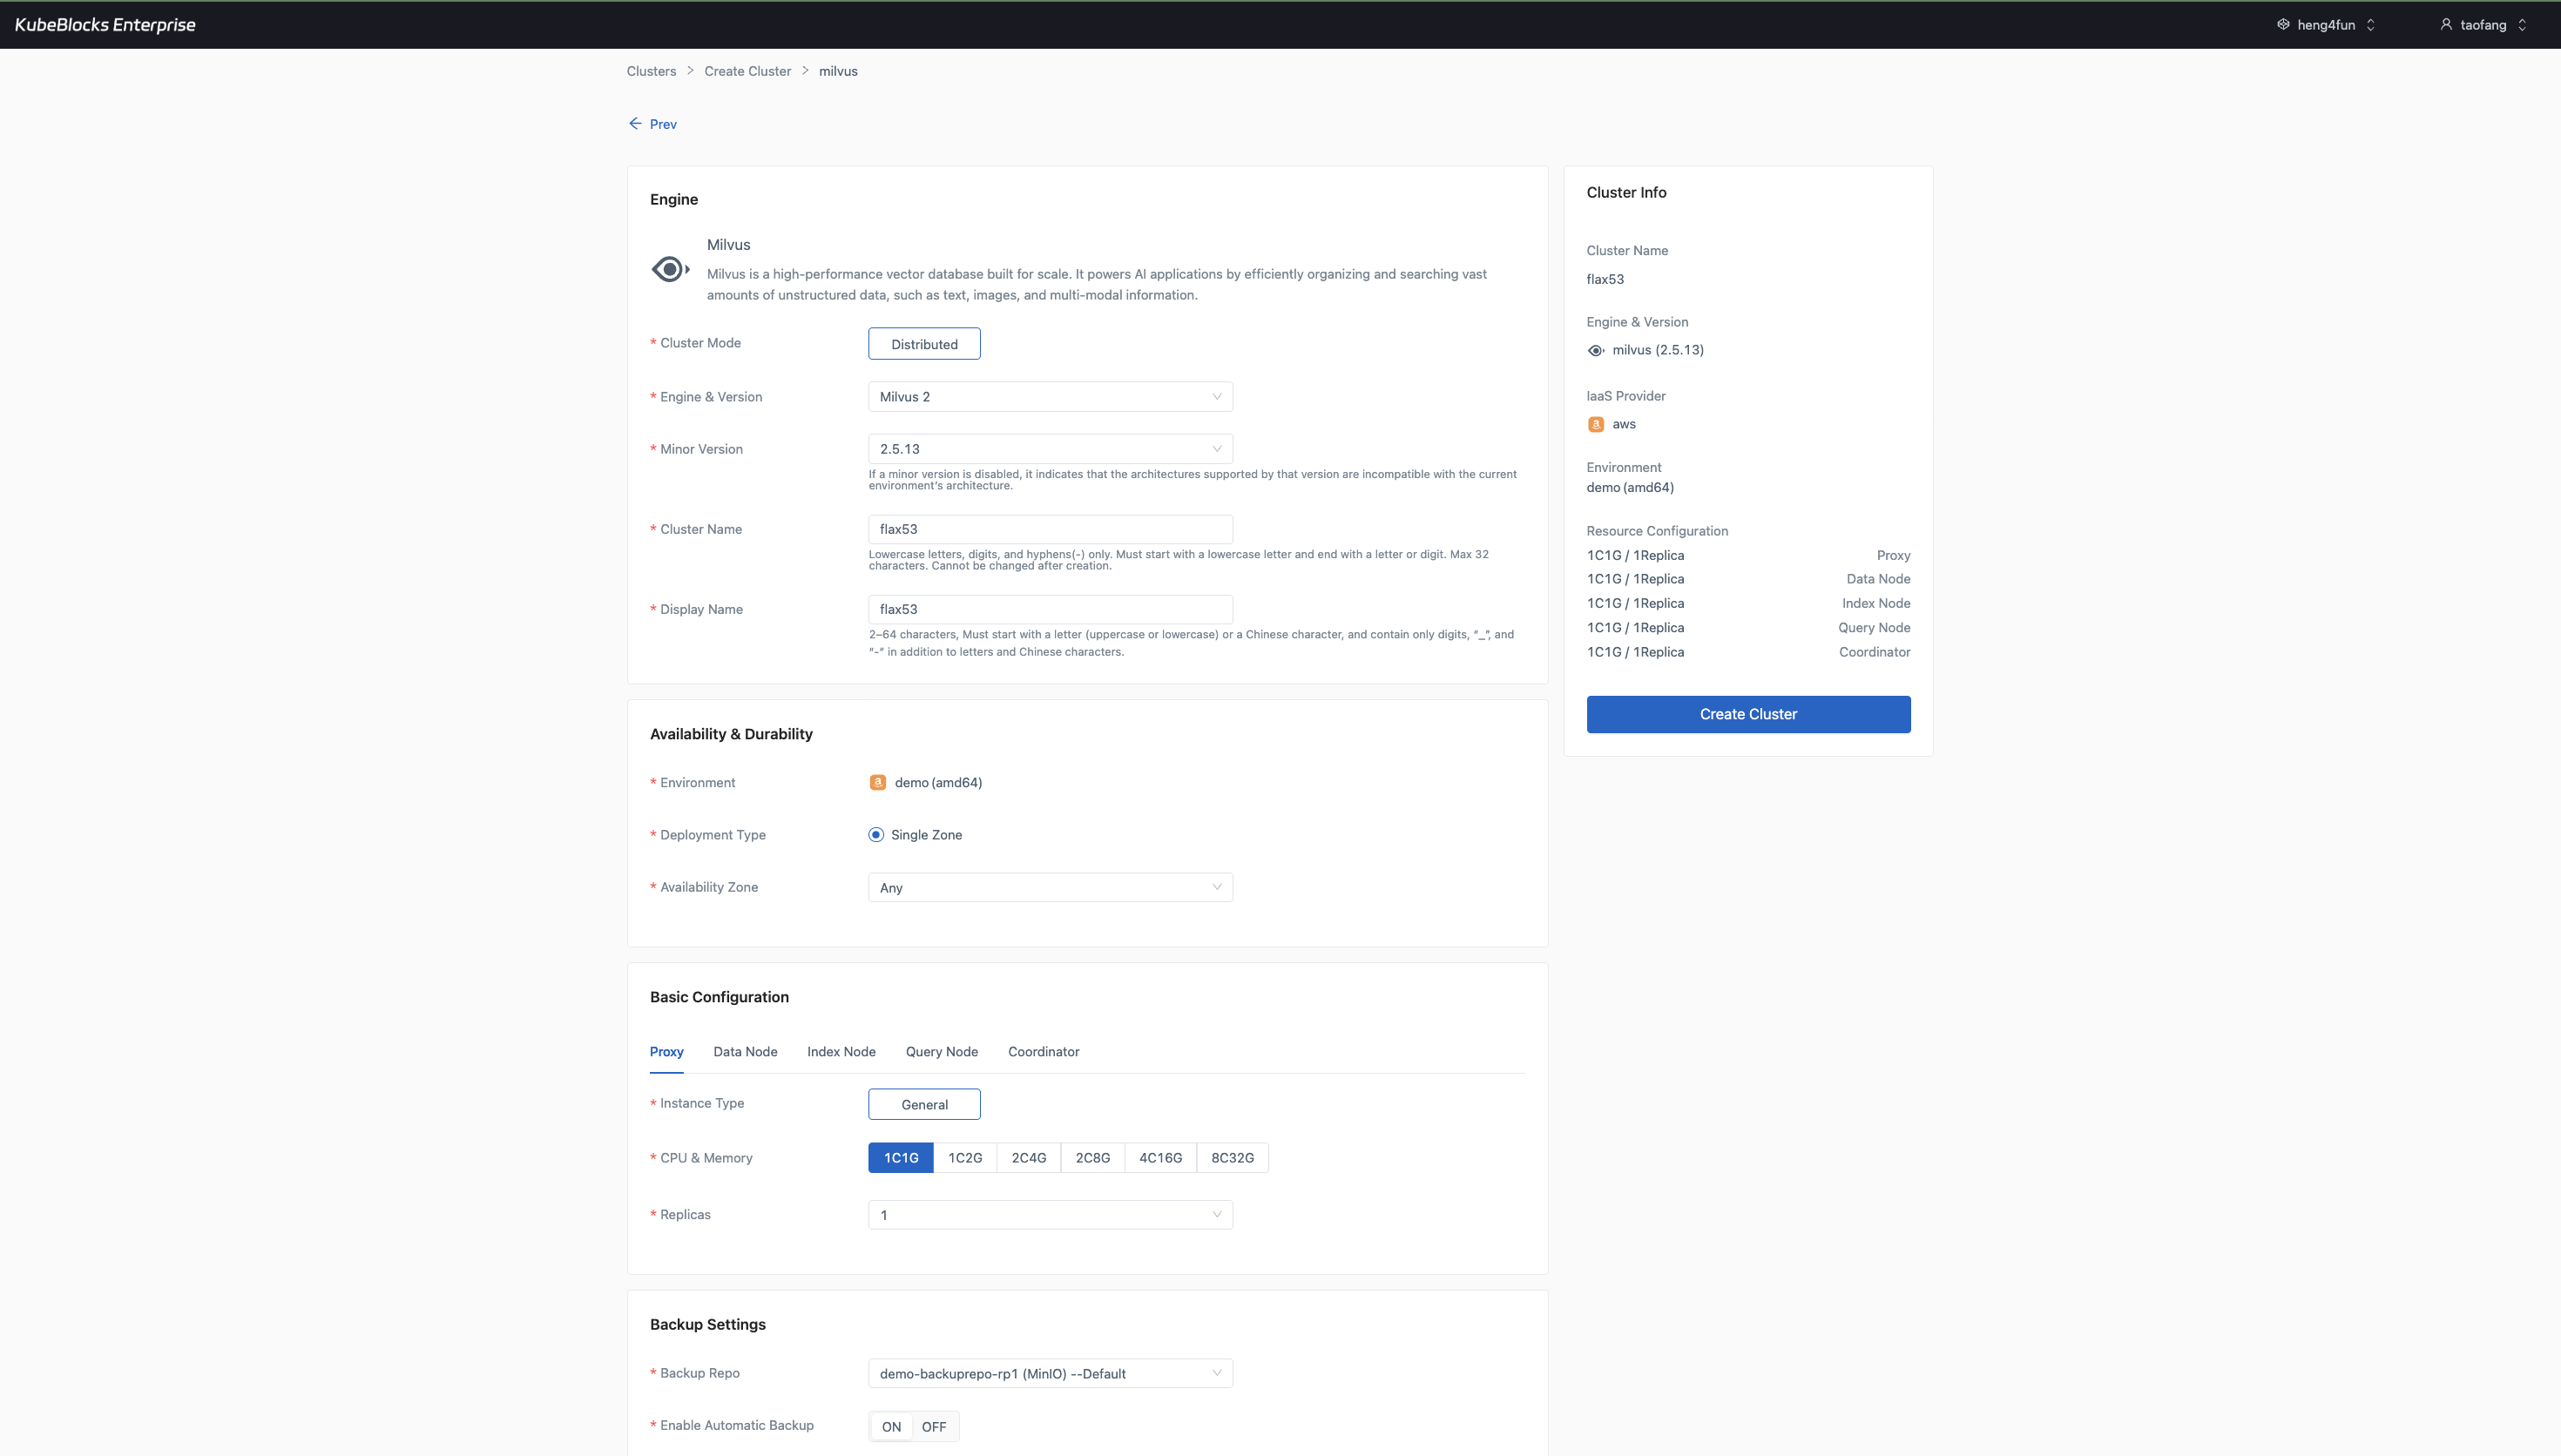Select the 2C8G CPU & Memory option

tap(1093, 1158)
